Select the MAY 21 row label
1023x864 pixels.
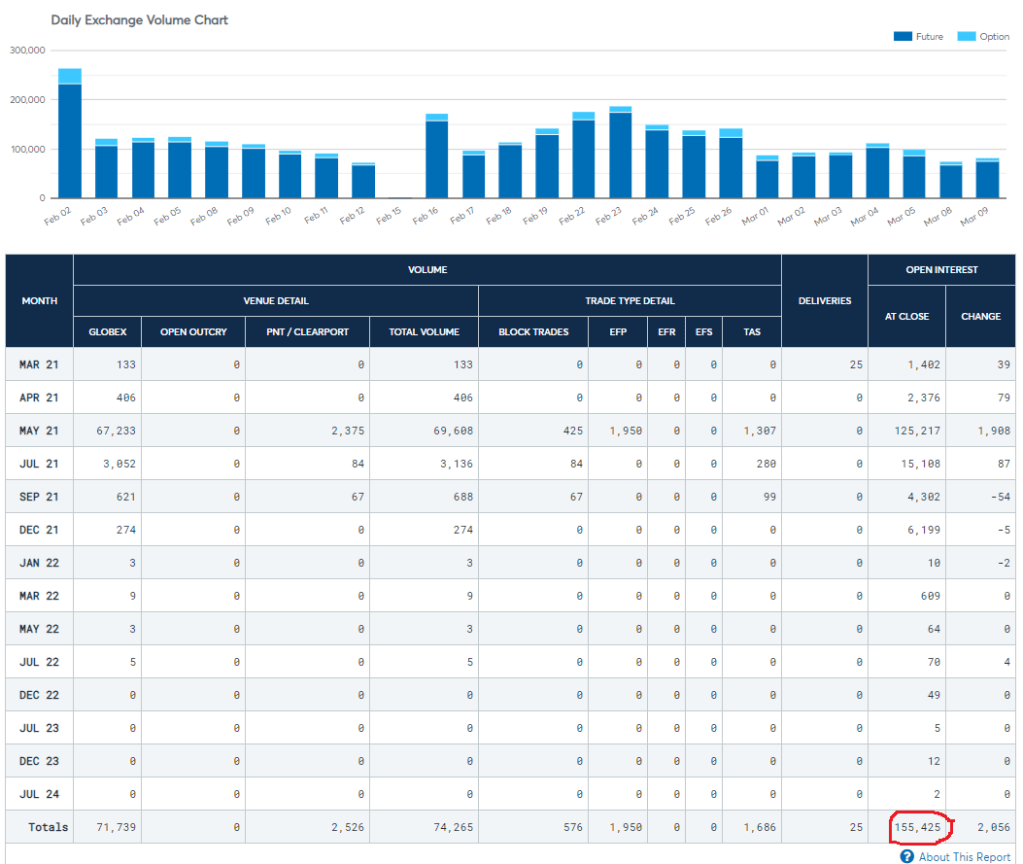point(39,430)
